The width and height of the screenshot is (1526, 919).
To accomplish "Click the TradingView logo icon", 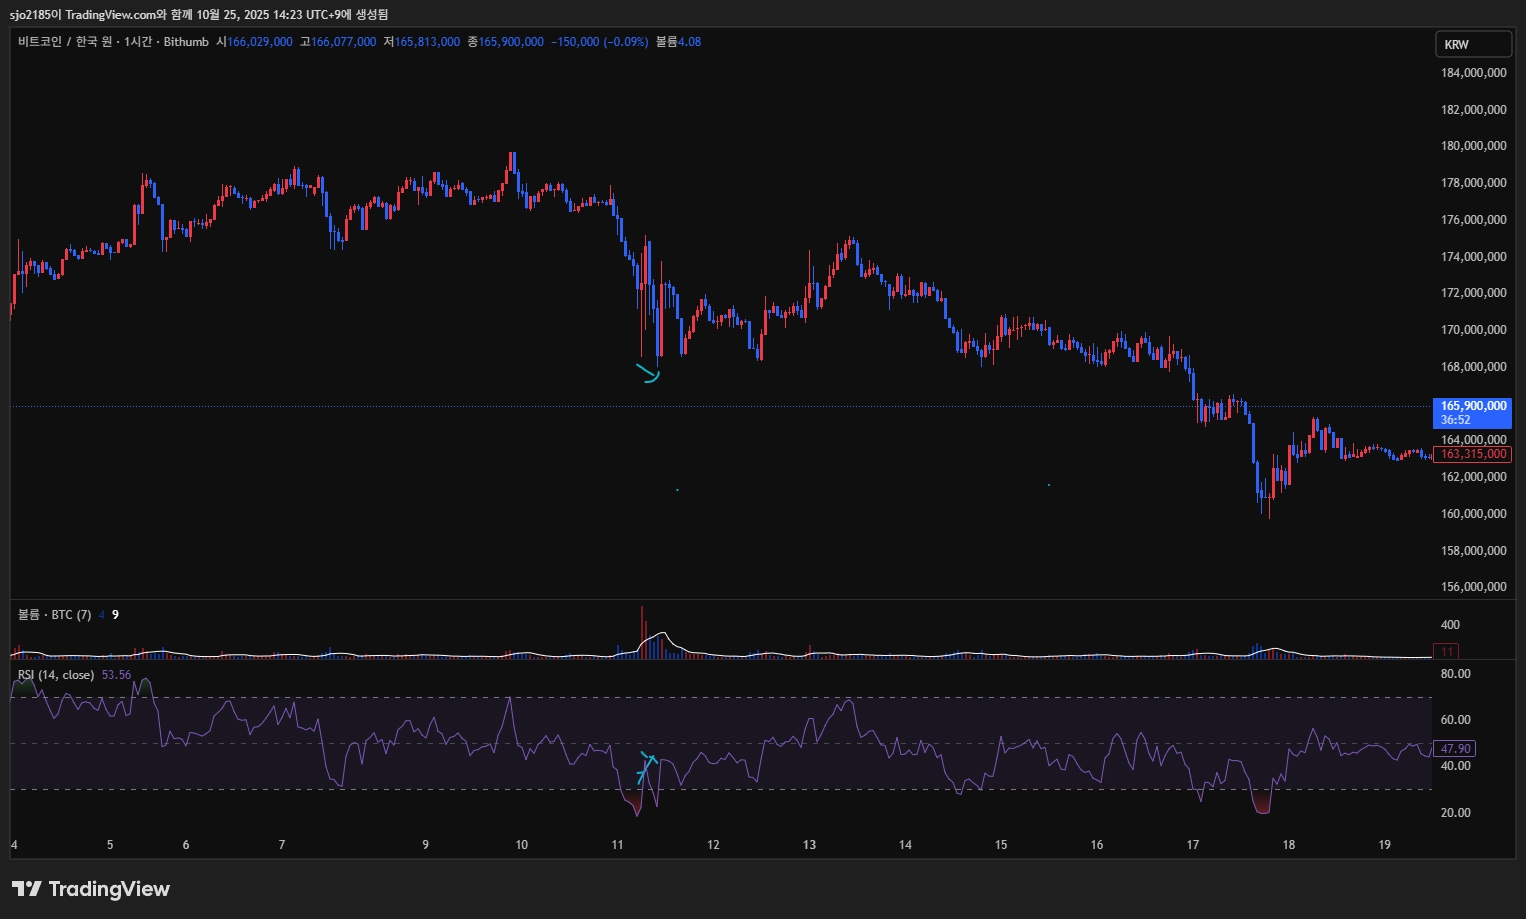I will (x=26, y=889).
